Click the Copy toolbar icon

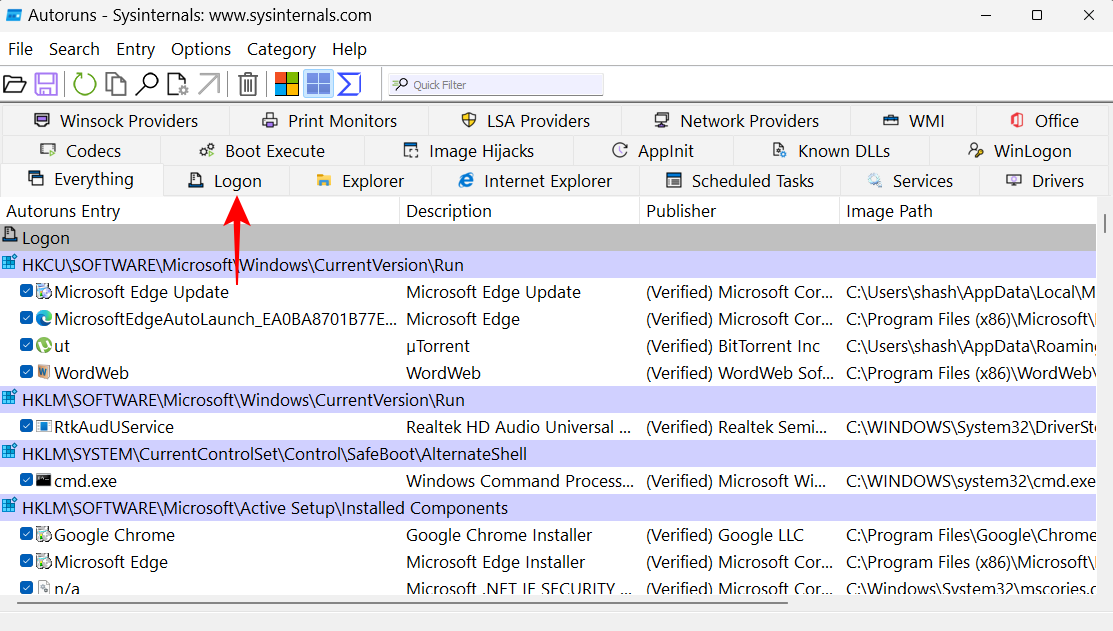(x=116, y=84)
